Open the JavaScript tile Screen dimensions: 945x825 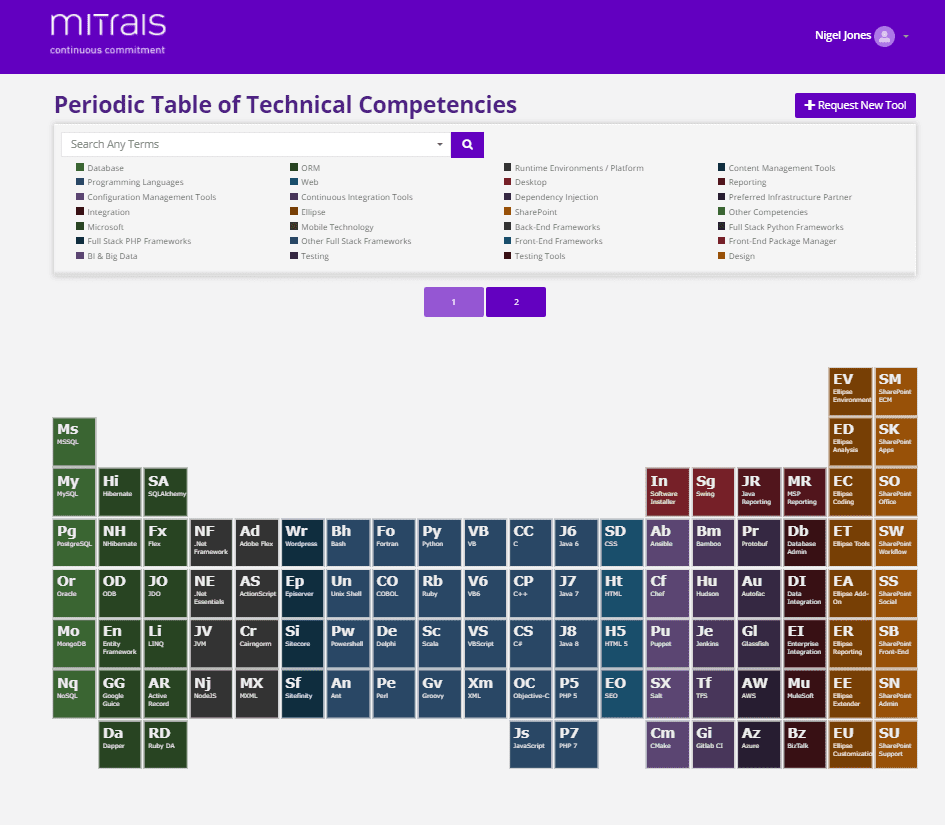click(529, 745)
